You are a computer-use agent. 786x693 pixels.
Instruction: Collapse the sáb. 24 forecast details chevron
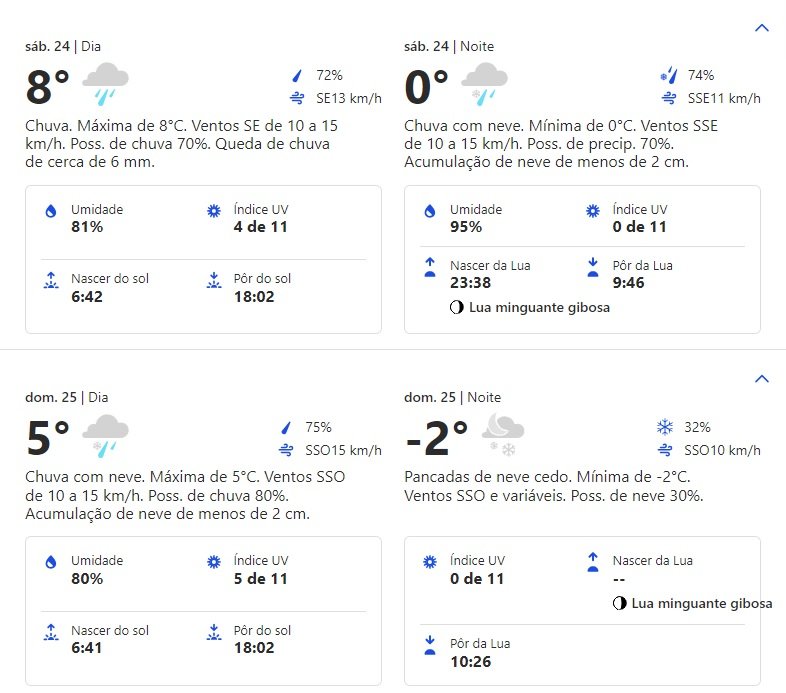(761, 28)
